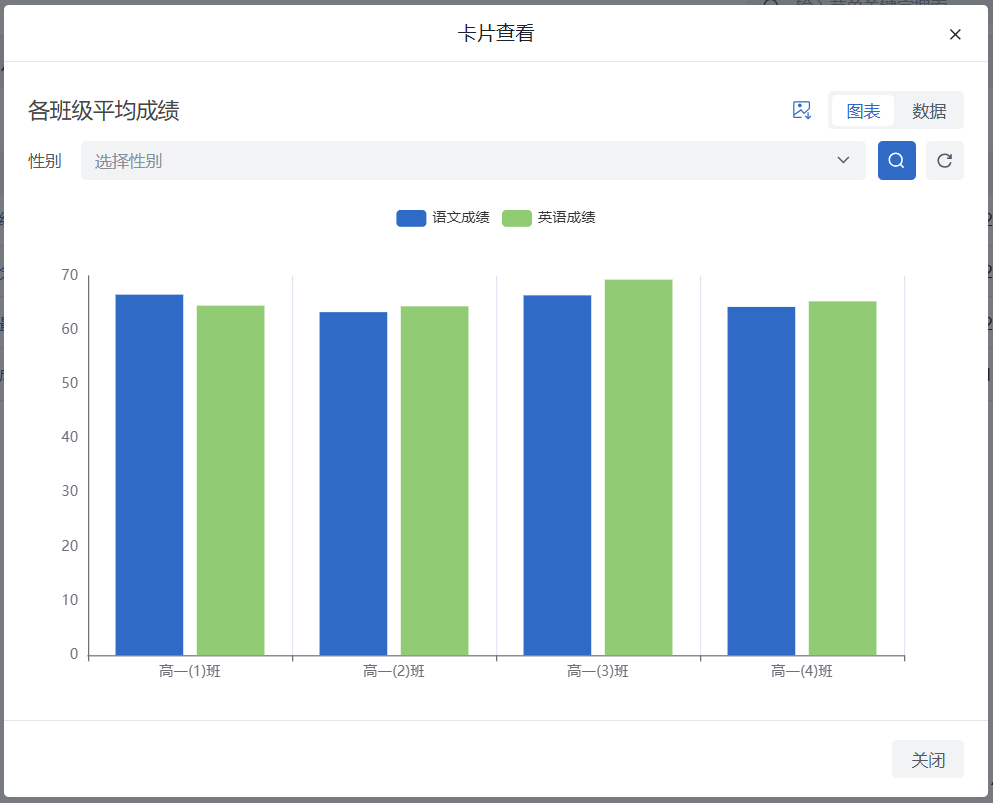Screen dimensions: 993x803
Task: Switch to the 图表 tab
Action: (x=863, y=111)
